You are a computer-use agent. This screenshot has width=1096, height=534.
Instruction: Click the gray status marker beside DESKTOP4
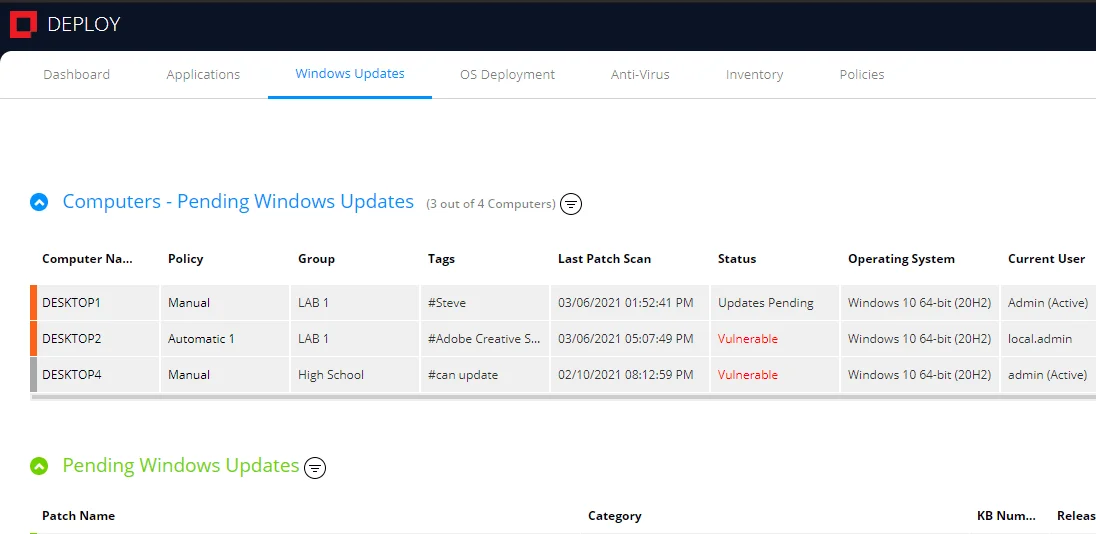[34, 375]
